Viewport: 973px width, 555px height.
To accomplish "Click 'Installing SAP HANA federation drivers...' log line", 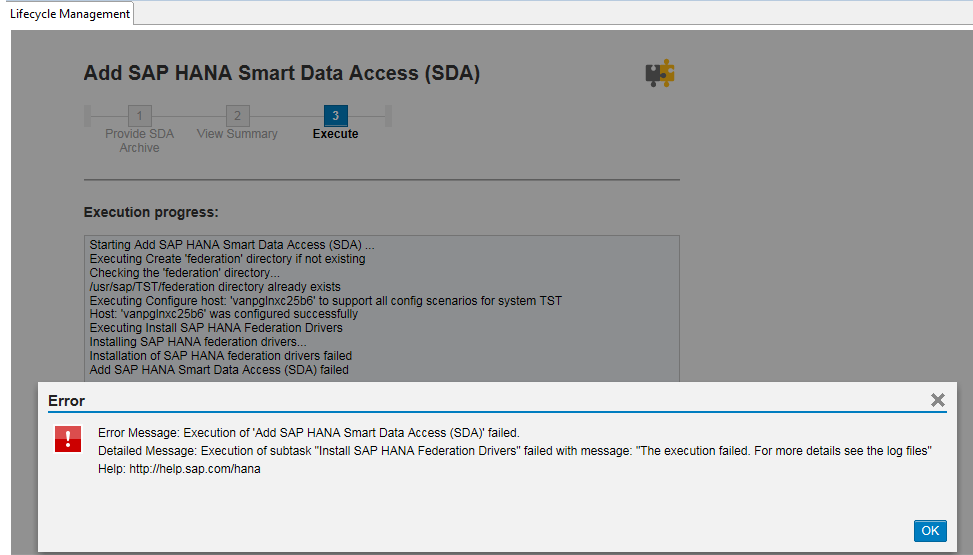I will point(198,342).
